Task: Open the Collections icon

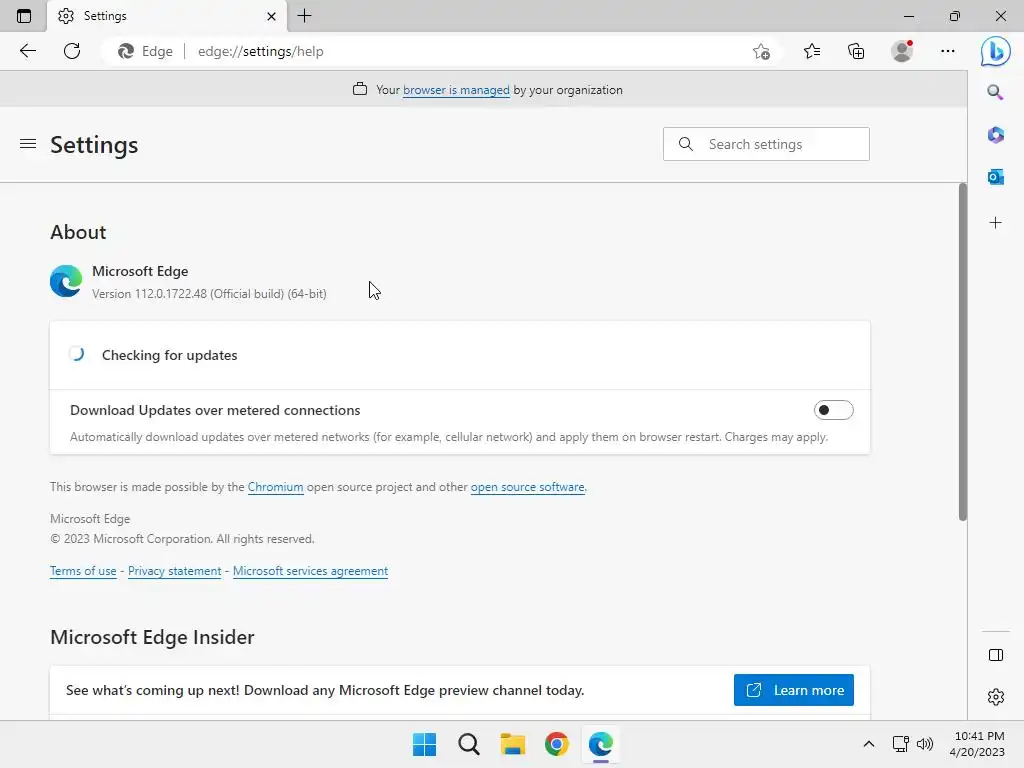Action: coord(856,51)
